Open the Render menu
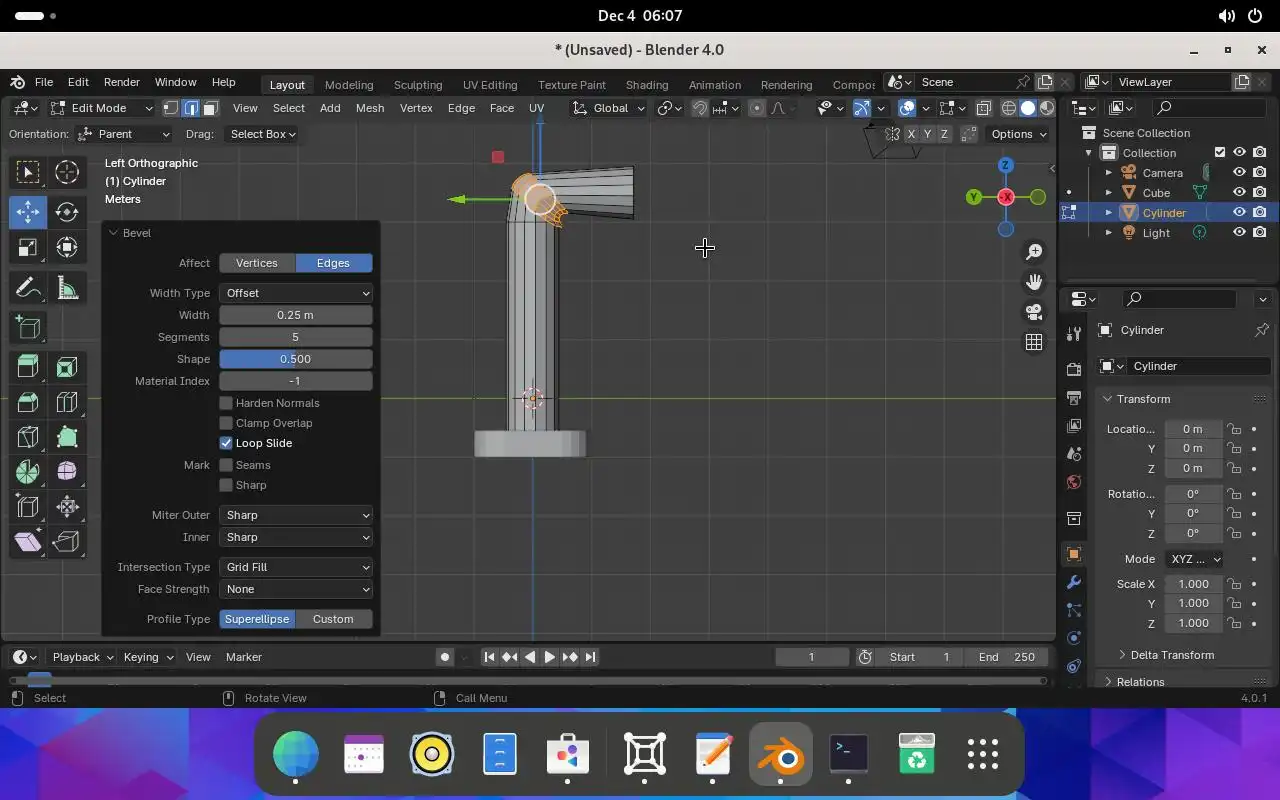The height and width of the screenshot is (800, 1280). 122,82
